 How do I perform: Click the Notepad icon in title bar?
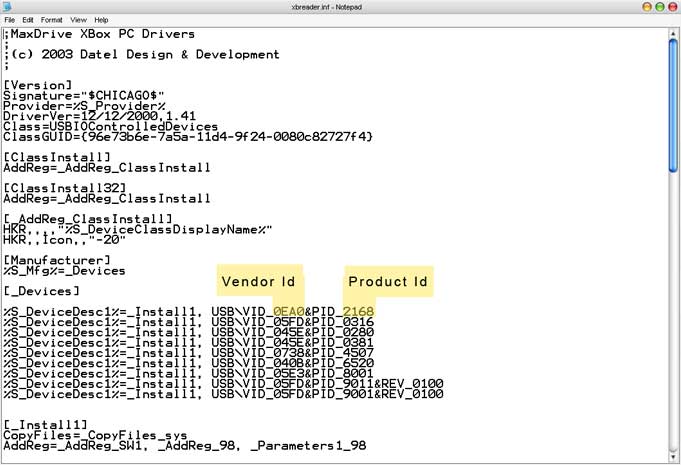pos(7,7)
